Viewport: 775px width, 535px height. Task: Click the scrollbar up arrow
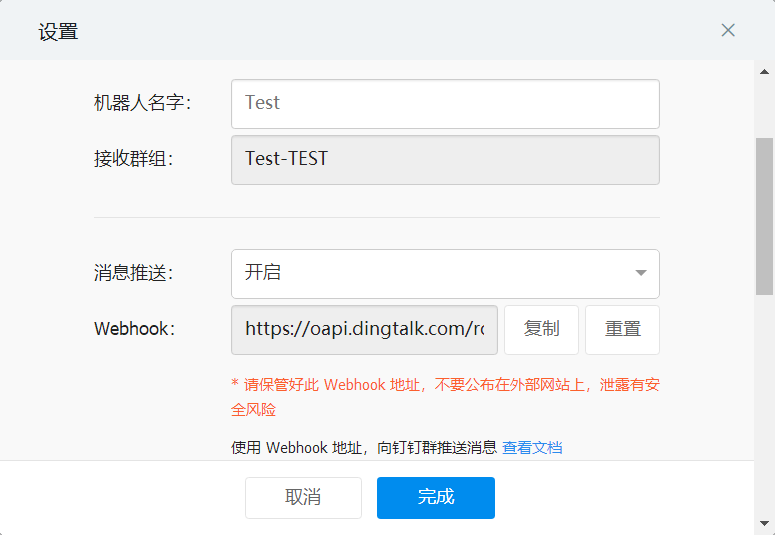coord(764,70)
